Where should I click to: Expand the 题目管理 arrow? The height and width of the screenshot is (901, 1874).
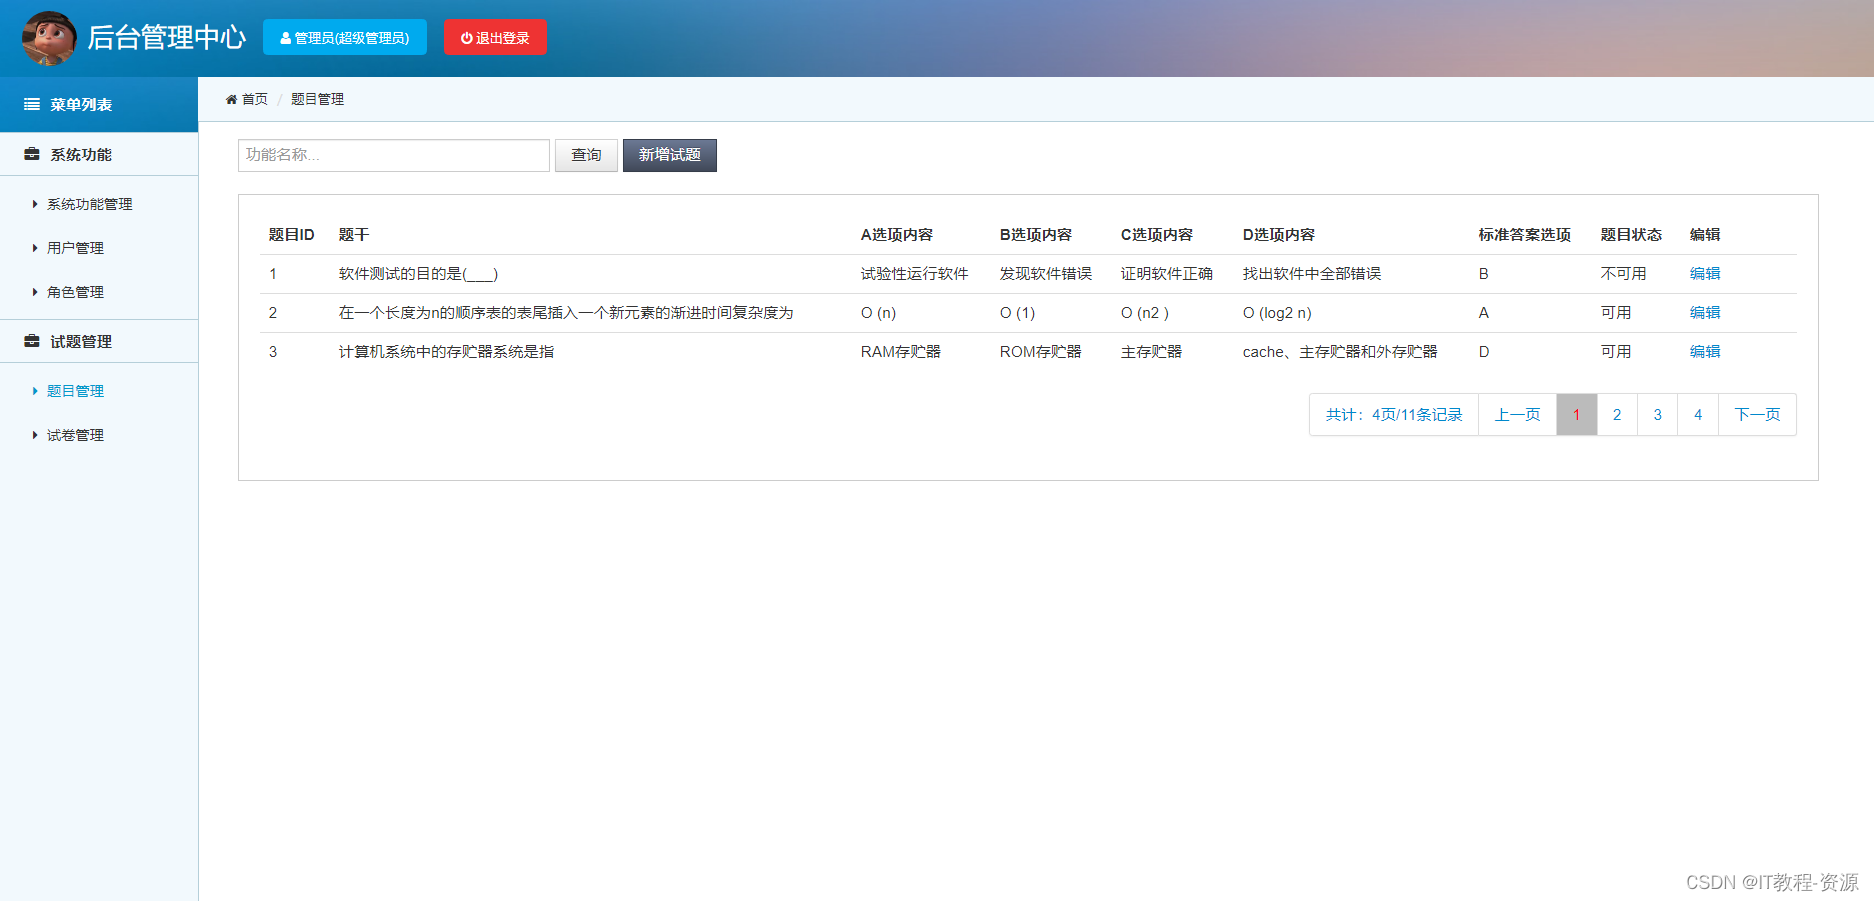(35, 391)
